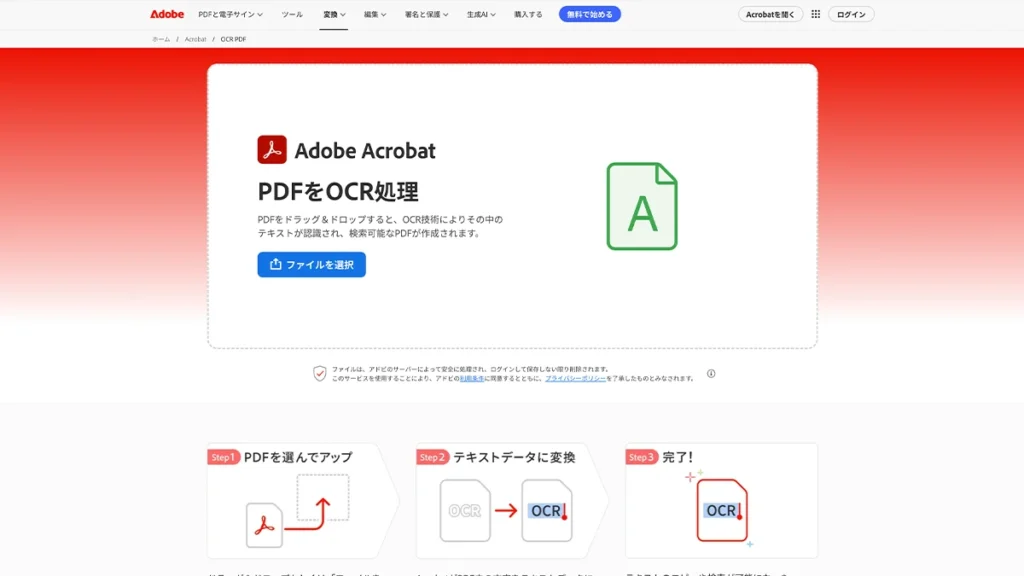Viewport: 1024px width, 576px height.
Task: Click the Step1 badge label
Action: pos(223,457)
